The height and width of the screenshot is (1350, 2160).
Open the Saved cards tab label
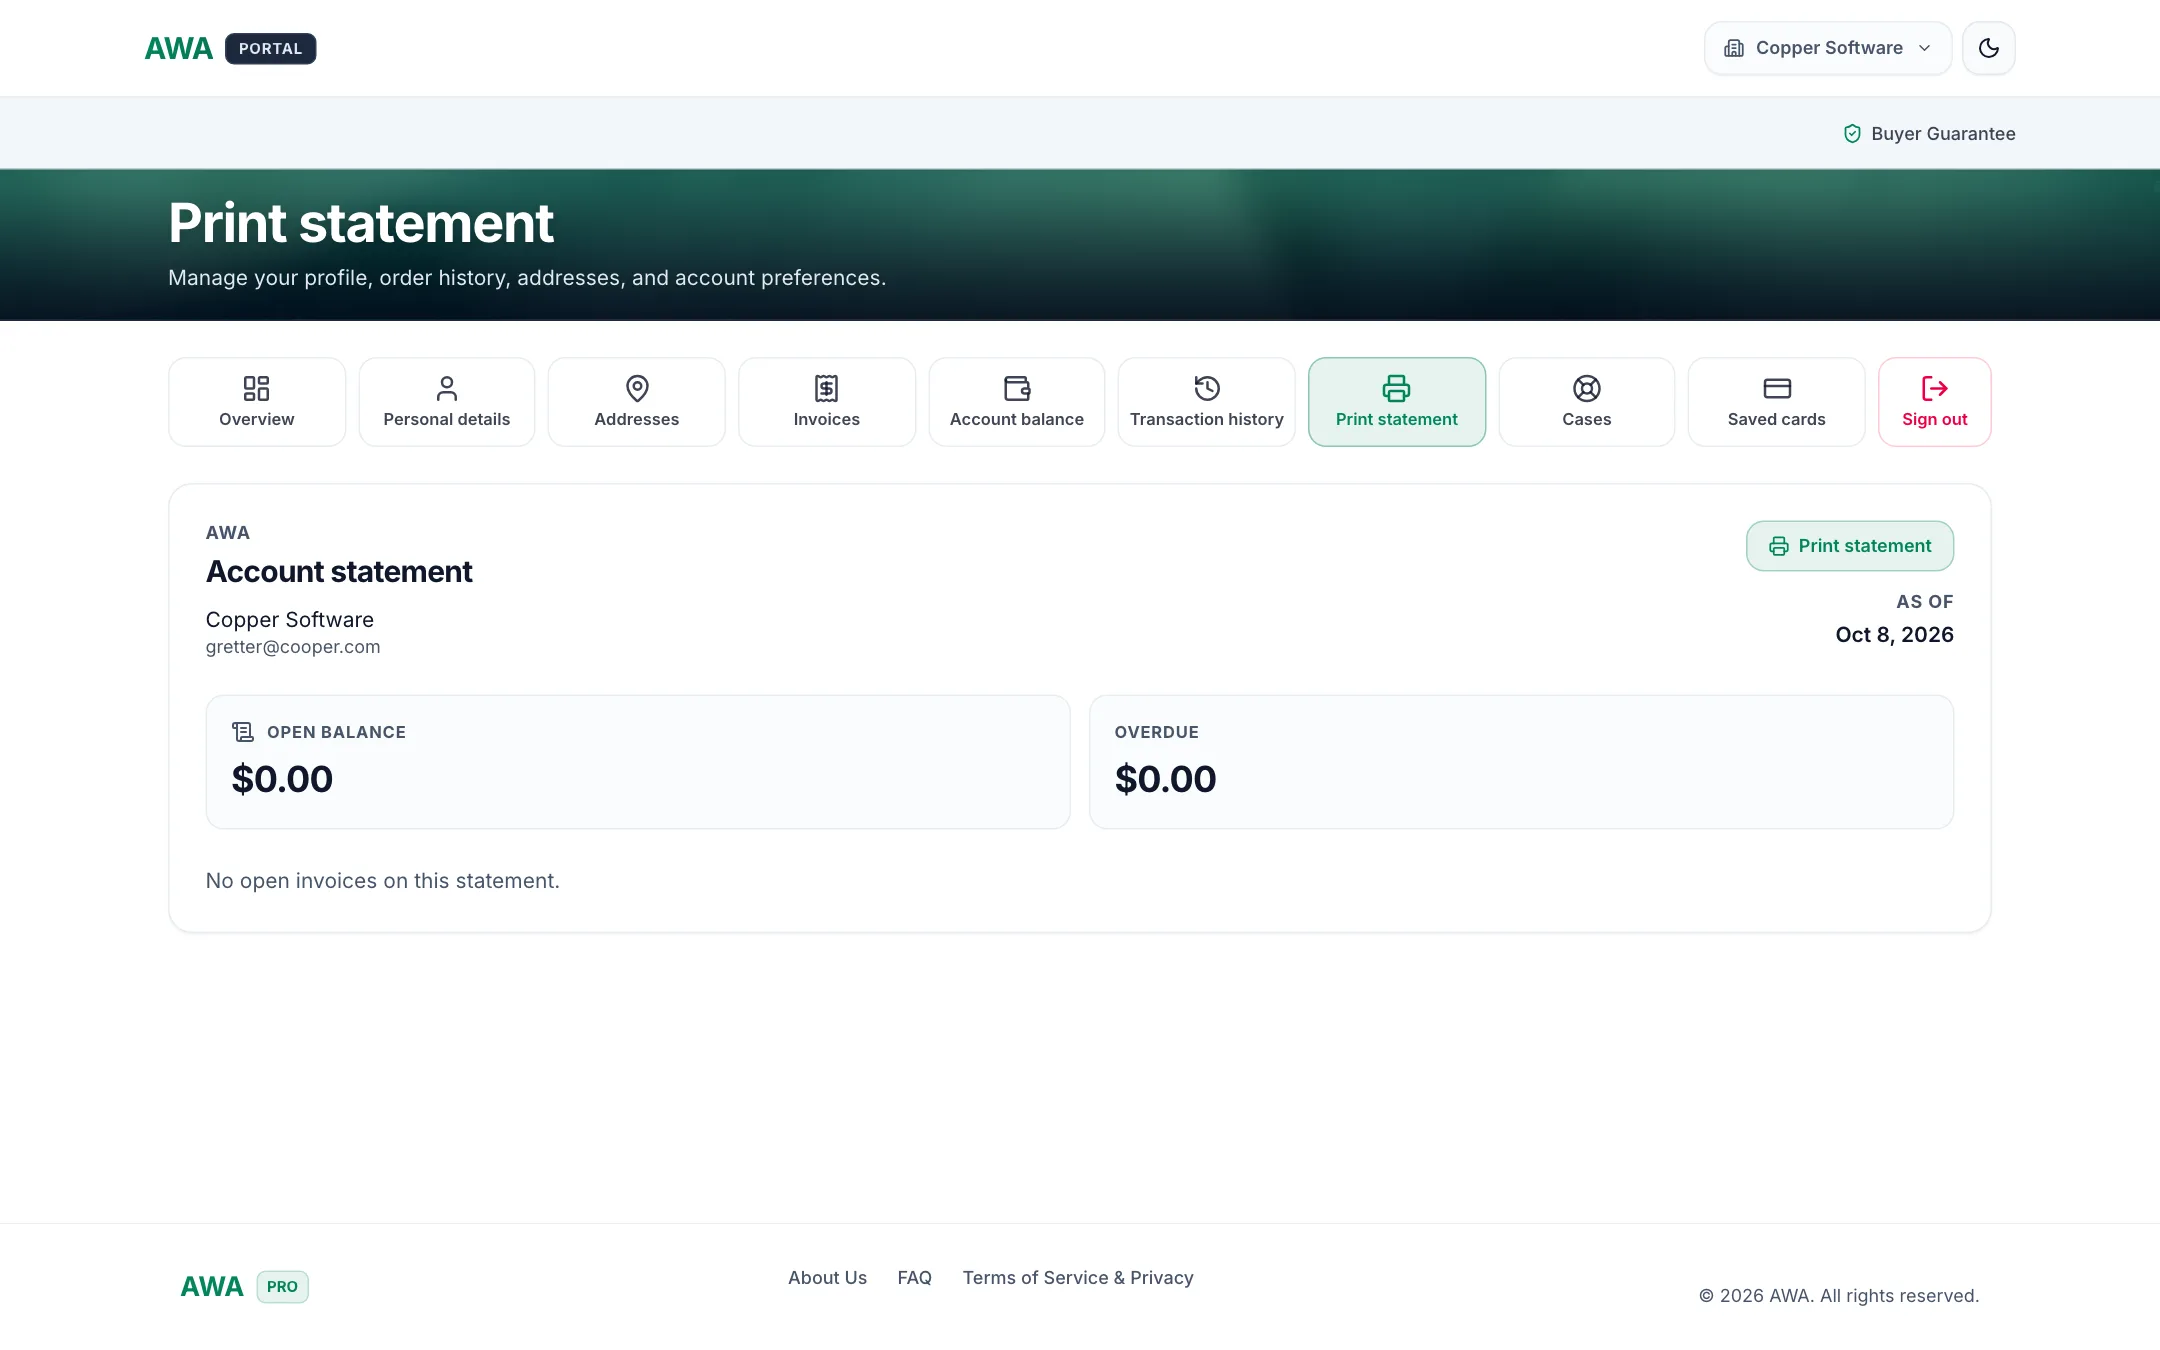pyautogui.click(x=1777, y=419)
